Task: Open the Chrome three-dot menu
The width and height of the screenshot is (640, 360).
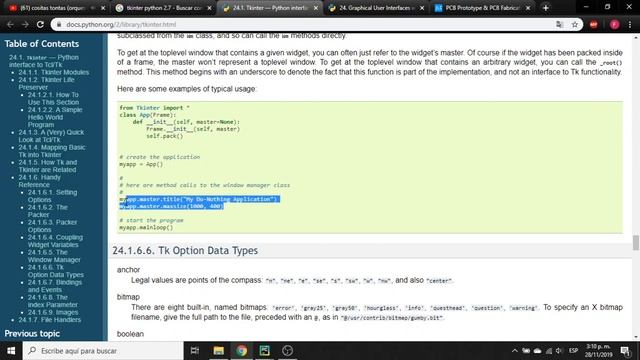Action: (630, 24)
